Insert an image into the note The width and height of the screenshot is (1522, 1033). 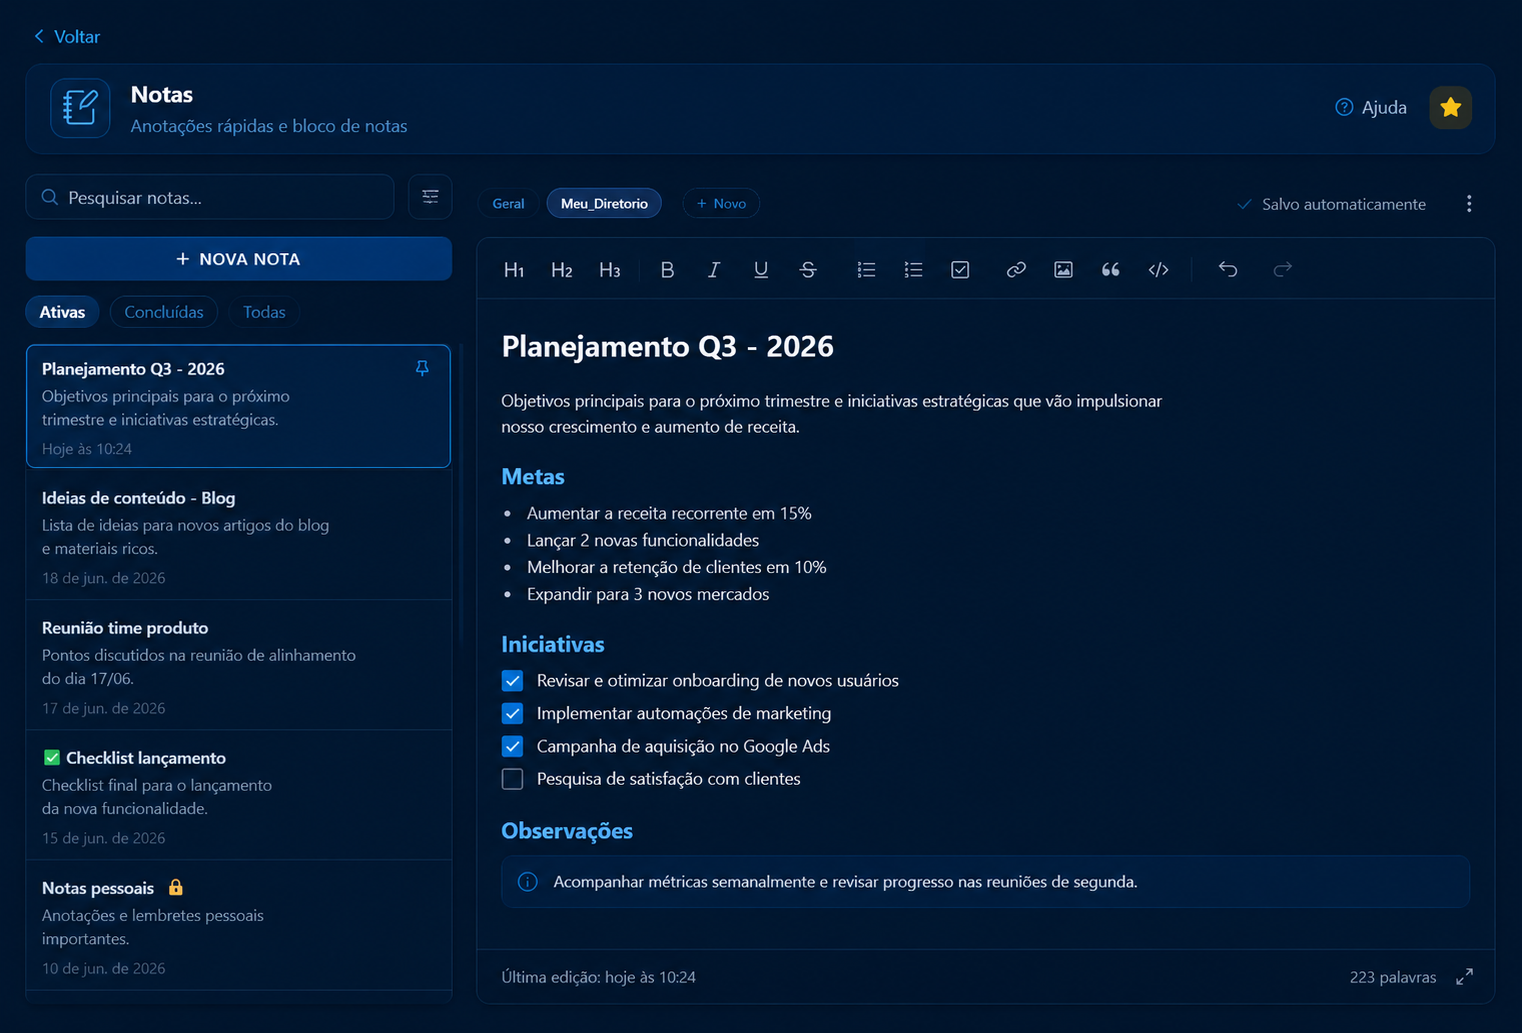[1063, 270]
